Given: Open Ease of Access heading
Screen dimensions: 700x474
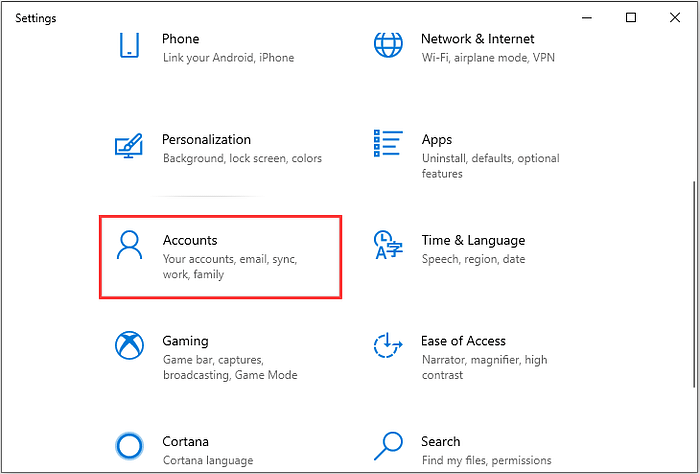Looking at the screenshot, I should (463, 341).
